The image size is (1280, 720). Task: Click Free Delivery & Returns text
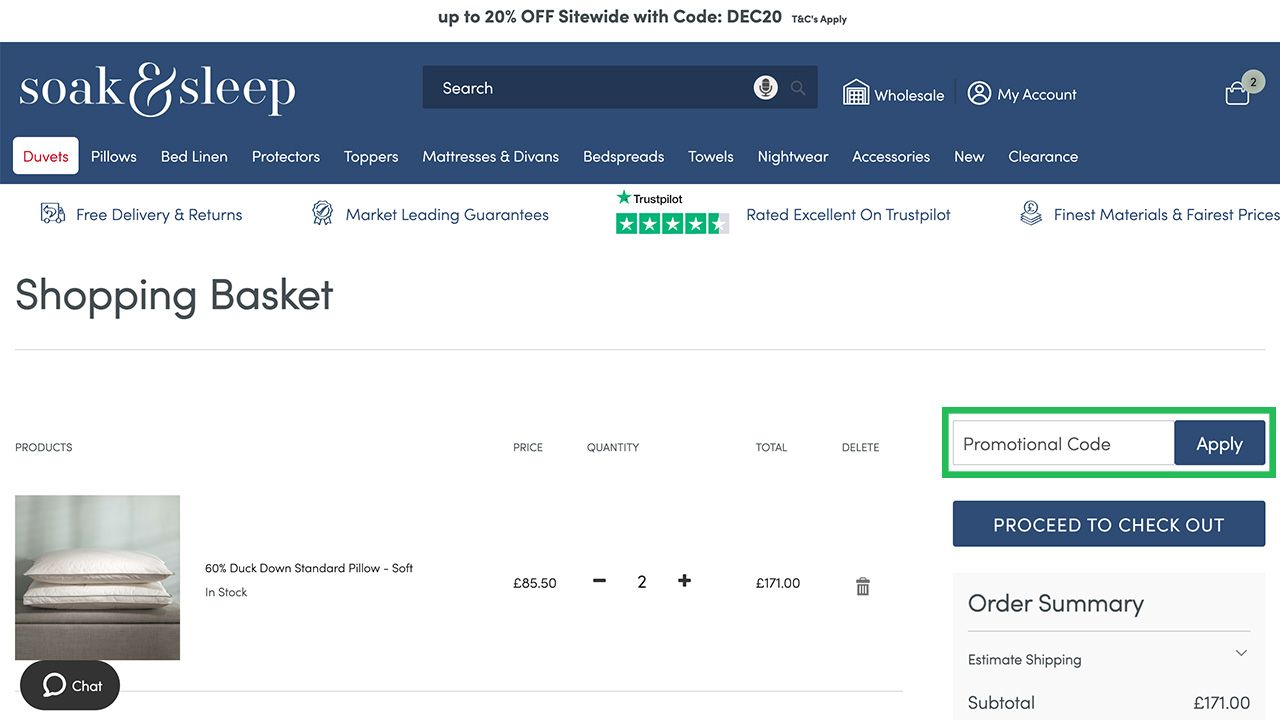click(159, 214)
